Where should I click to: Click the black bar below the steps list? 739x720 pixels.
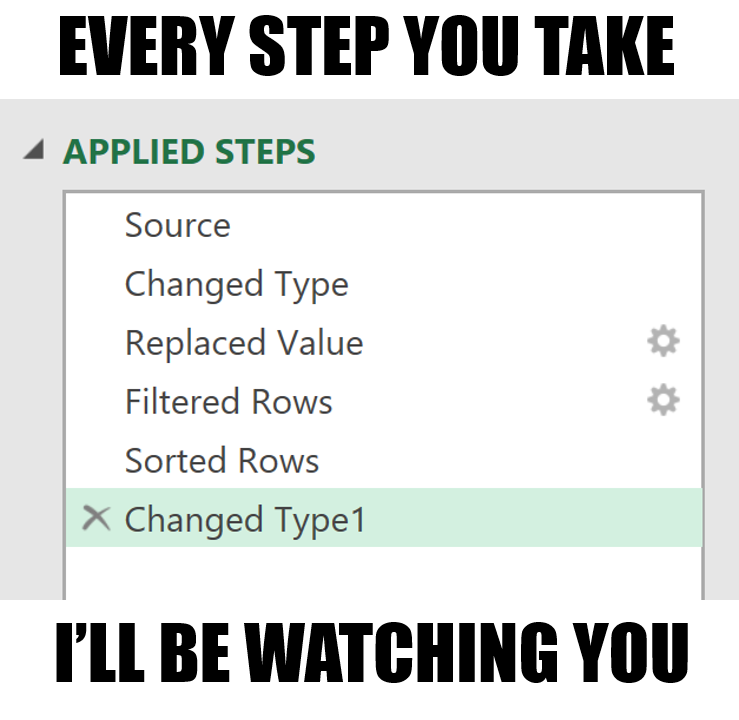point(369,660)
